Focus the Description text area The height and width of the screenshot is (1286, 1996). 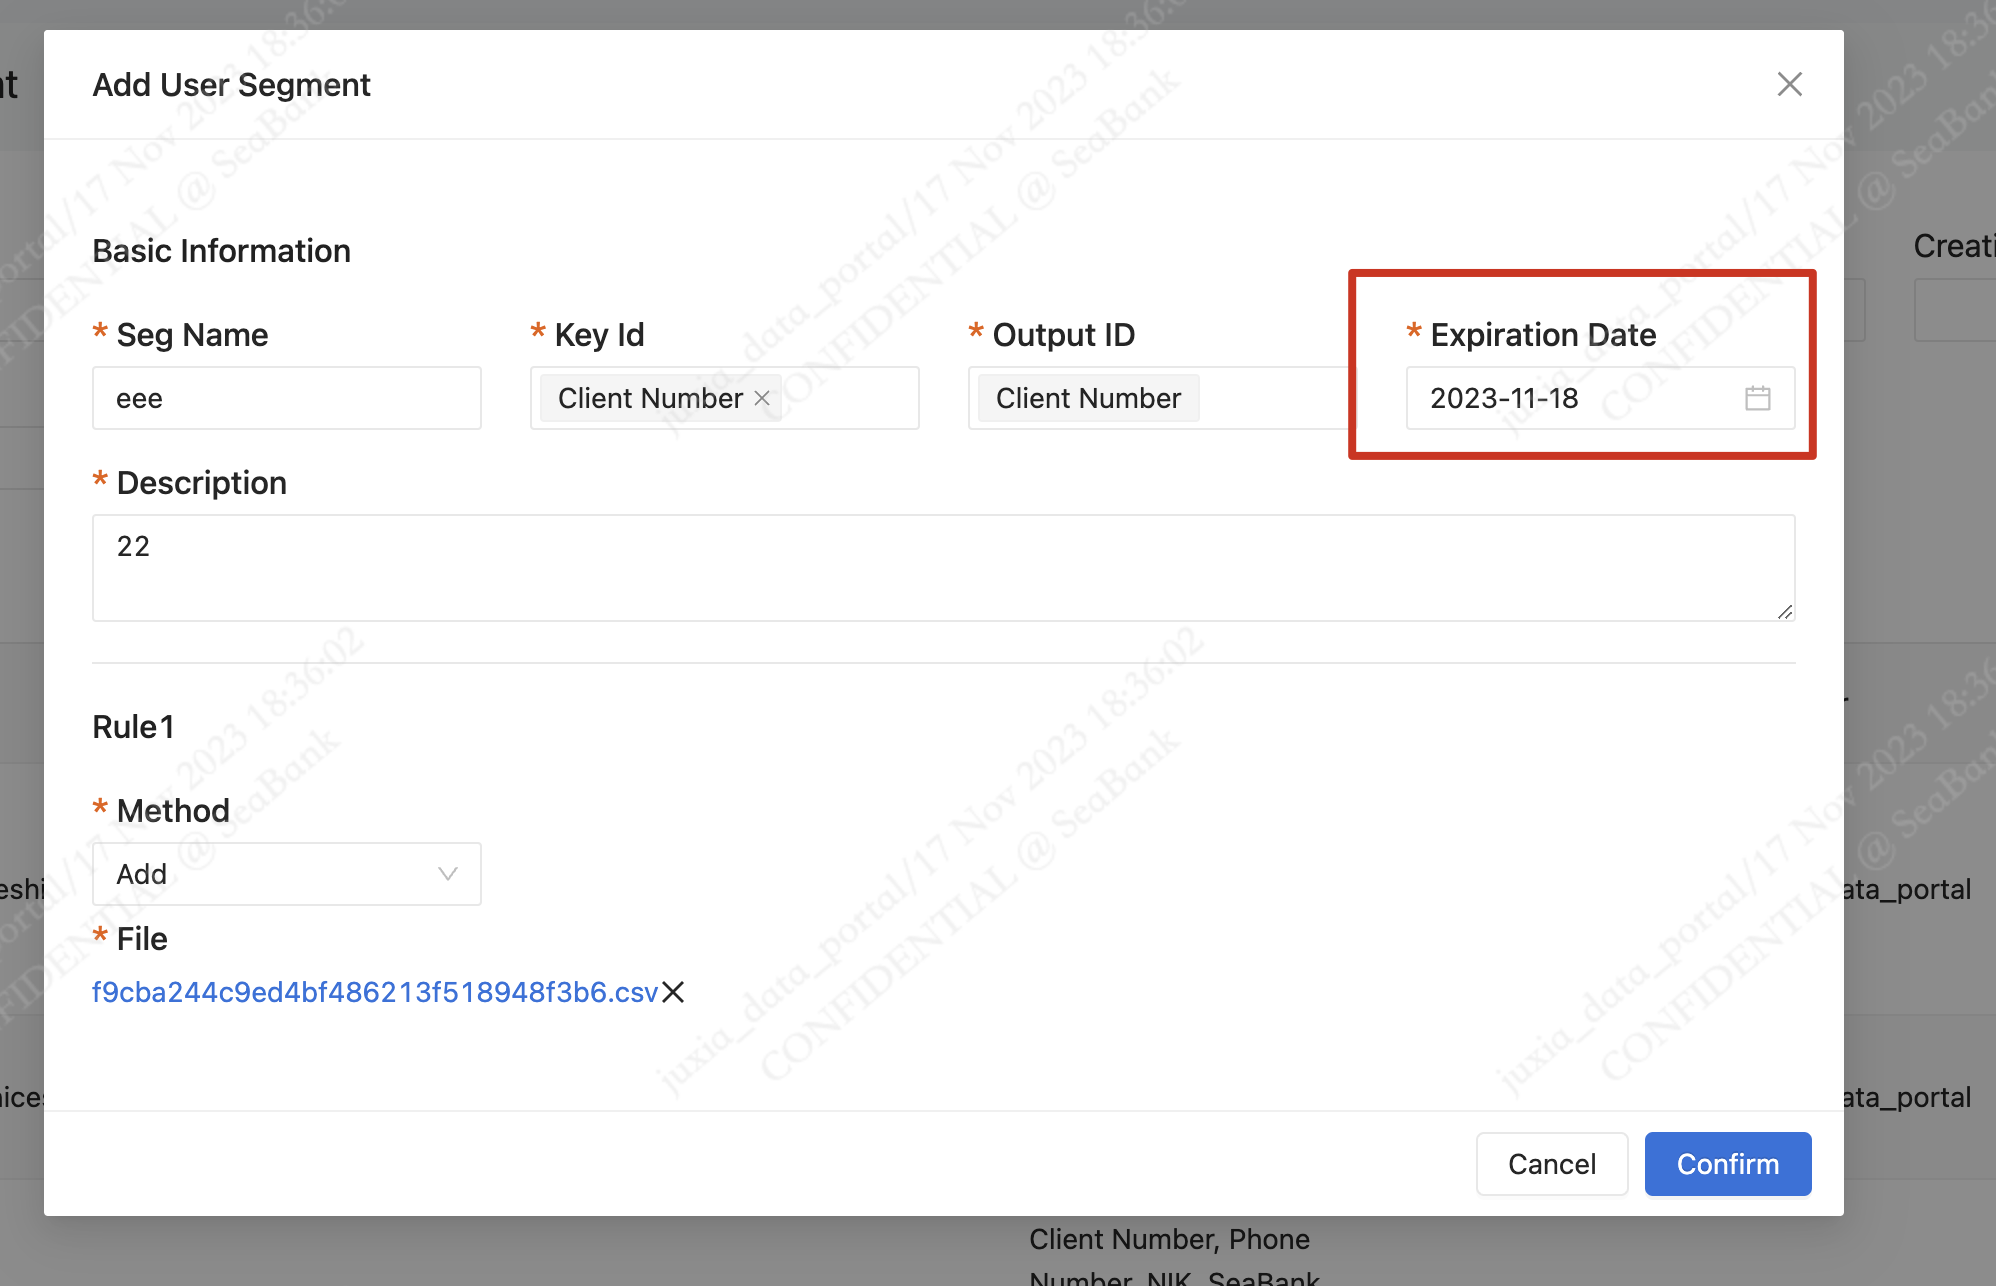pyautogui.click(x=943, y=568)
